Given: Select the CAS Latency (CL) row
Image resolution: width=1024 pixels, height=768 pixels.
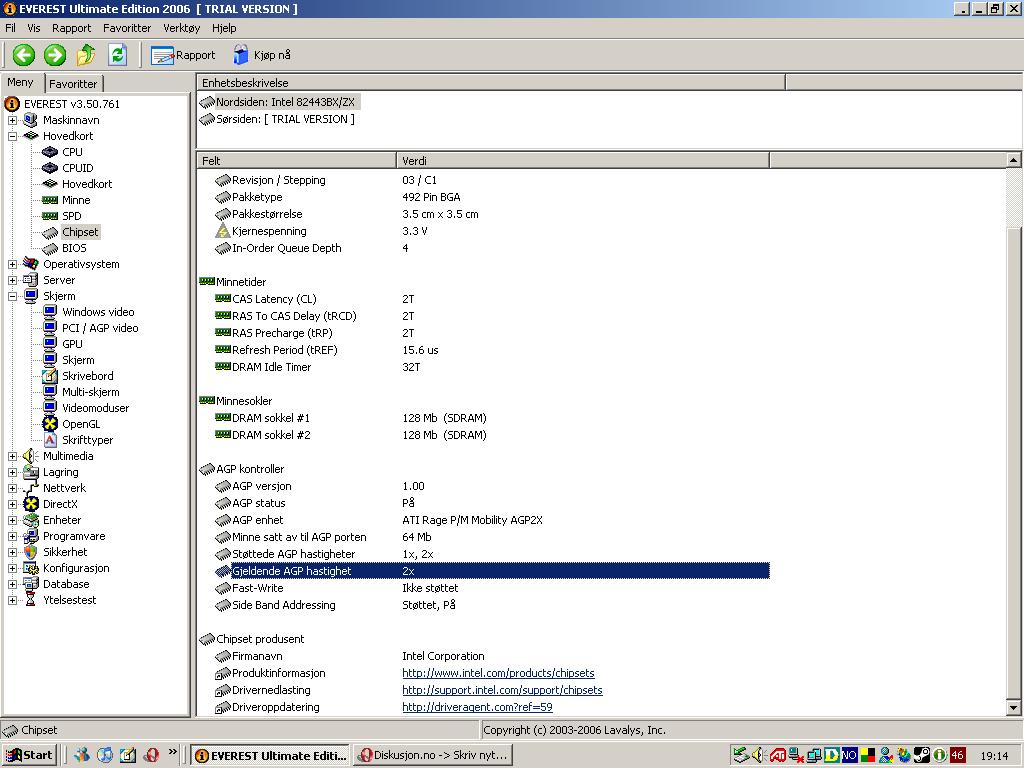Looking at the screenshot, I should (x=483, y=299).
